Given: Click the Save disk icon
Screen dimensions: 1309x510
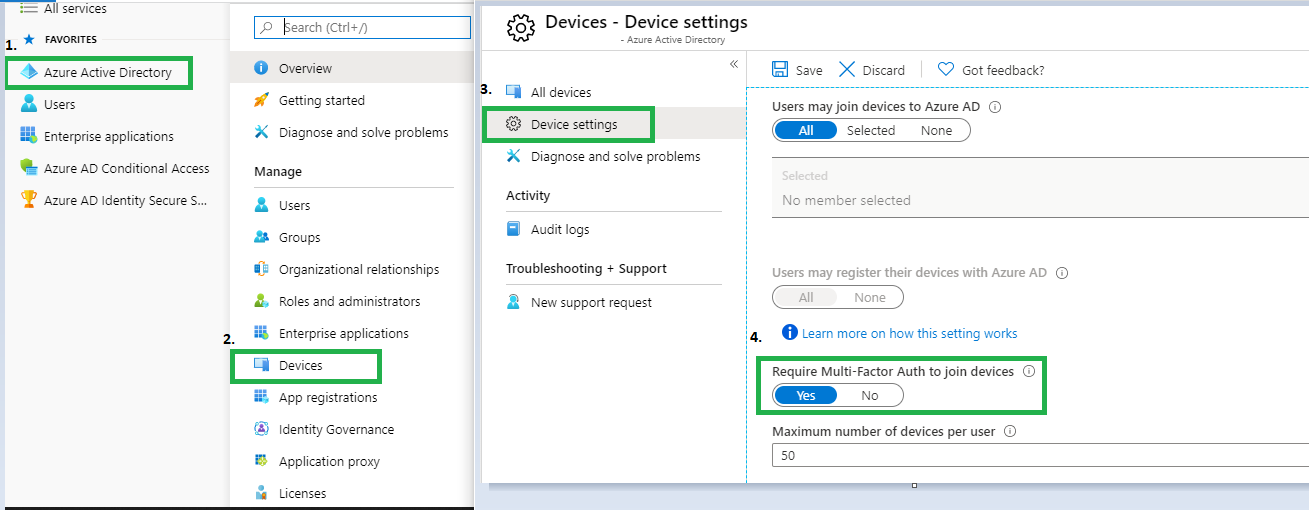Looking at the screenshot, I should (x=780, y=69).
